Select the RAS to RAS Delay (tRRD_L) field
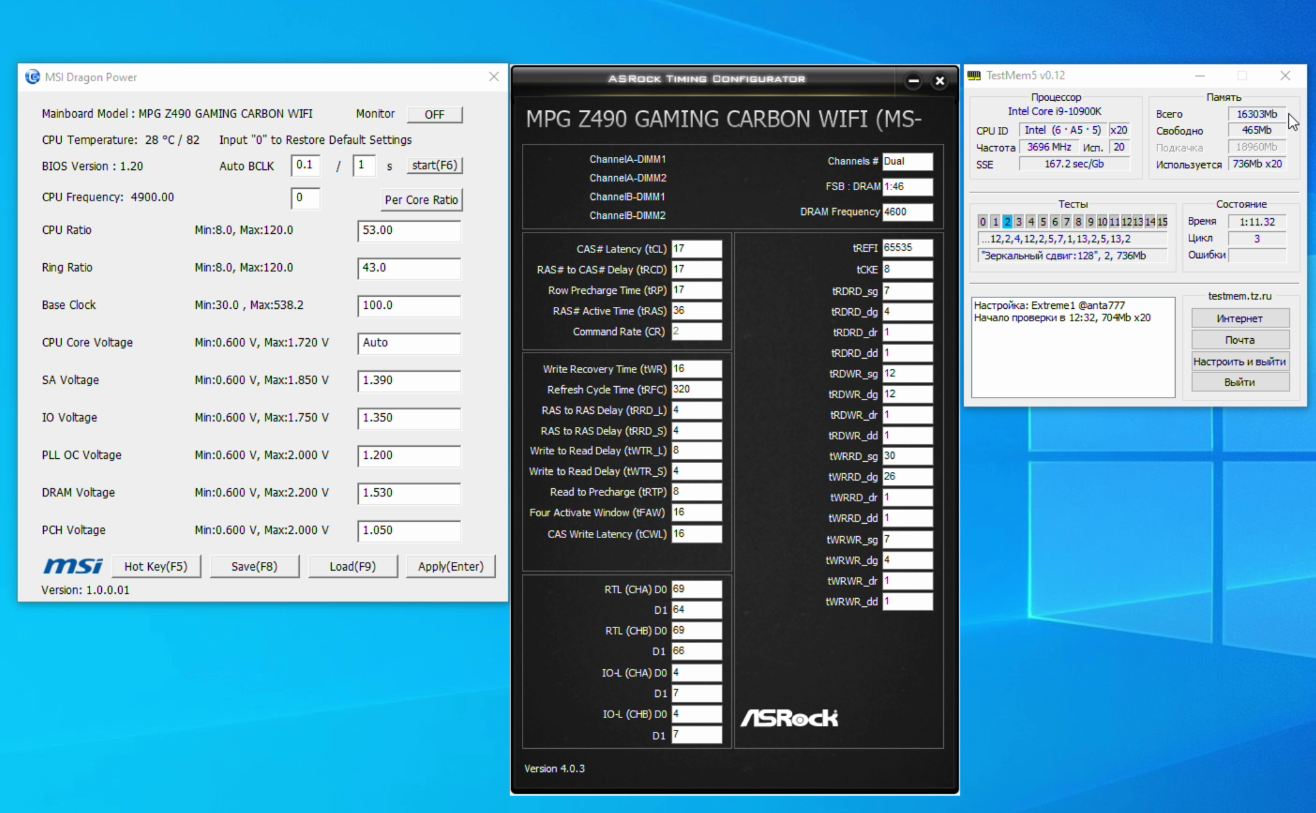This screenshot has height=813, width=1316. coord(696,410)
